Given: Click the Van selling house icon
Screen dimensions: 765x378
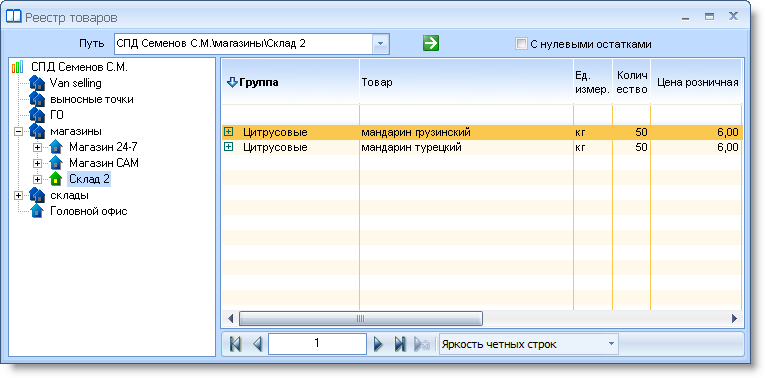Looking at the screenshot, I should (x=37, y=83).
